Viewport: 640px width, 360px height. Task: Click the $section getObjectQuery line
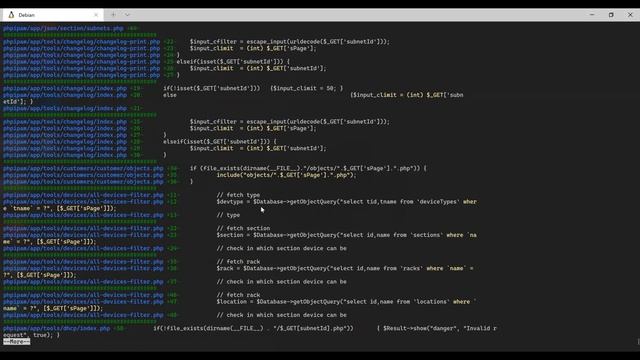pos(347,235)
